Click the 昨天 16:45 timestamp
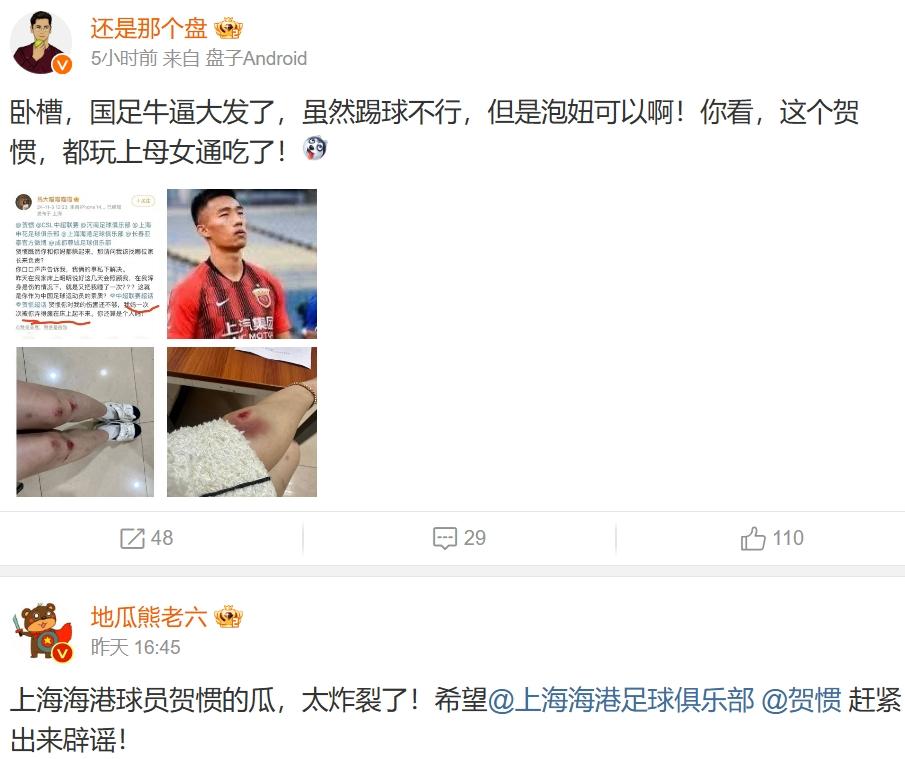 pos(136,647)
